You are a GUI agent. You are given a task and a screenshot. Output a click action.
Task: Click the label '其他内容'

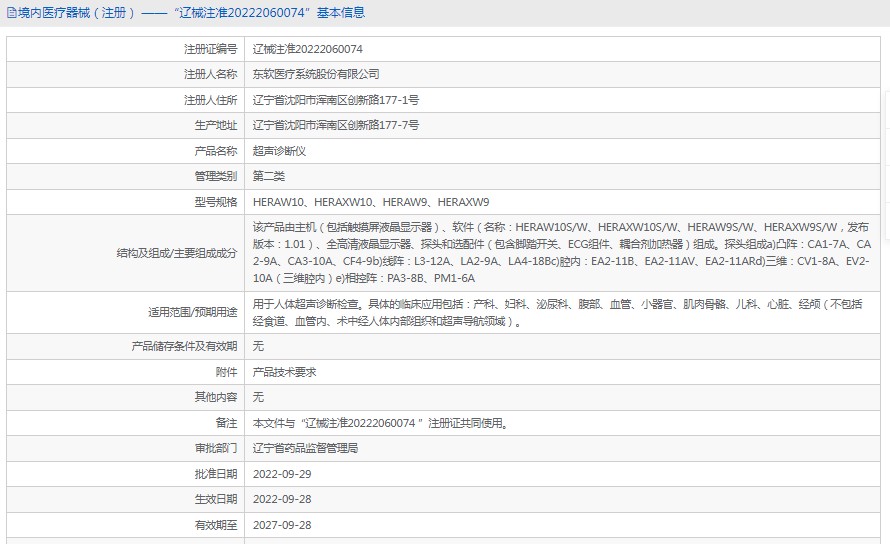pyautogui.click(x=216, y=397)
